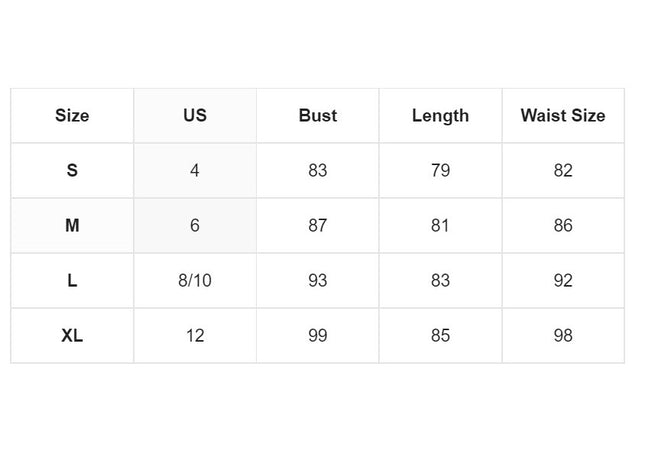This screenshot has width=645, height=454.
Task: Click the L size row label
Action: click(72, 280)
